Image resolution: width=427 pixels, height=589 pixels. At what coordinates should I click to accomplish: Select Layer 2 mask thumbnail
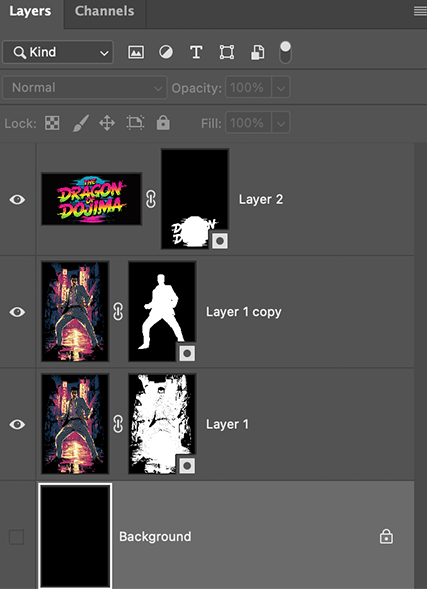[x=195, y=199]
